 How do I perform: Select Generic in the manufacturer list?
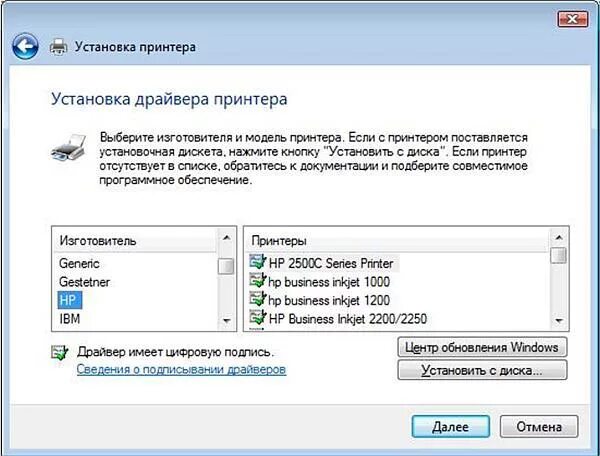(x=79, y=263)
